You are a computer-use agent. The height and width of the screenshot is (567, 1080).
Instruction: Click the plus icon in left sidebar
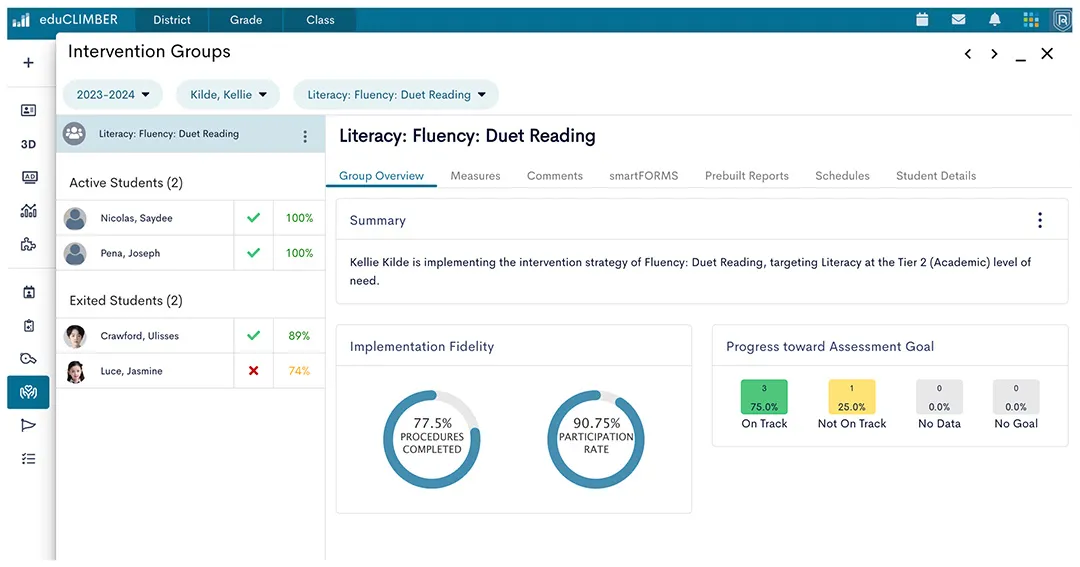point(28,63)
